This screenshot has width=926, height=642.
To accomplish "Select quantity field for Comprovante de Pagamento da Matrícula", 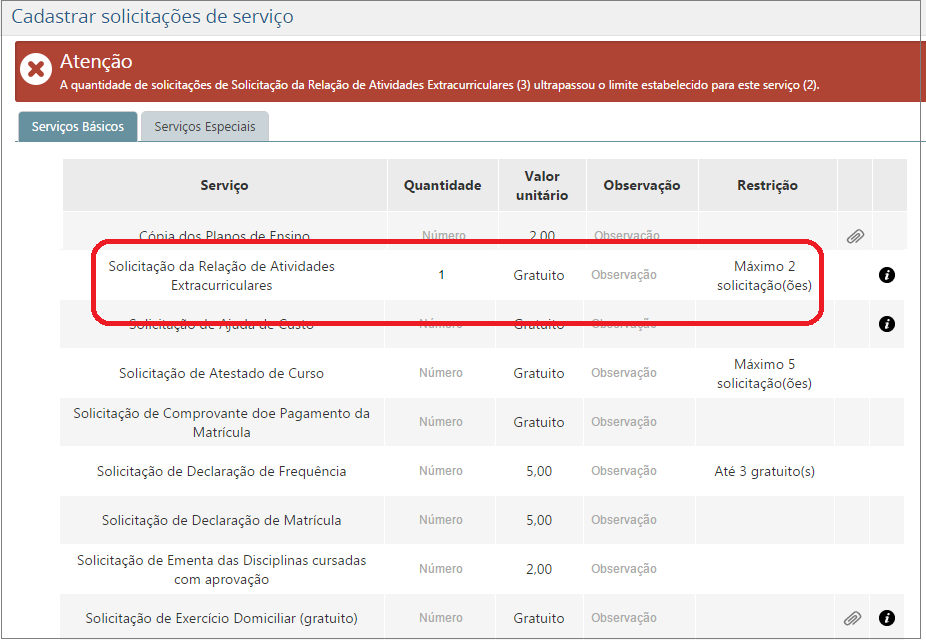I will click(441, 422).
